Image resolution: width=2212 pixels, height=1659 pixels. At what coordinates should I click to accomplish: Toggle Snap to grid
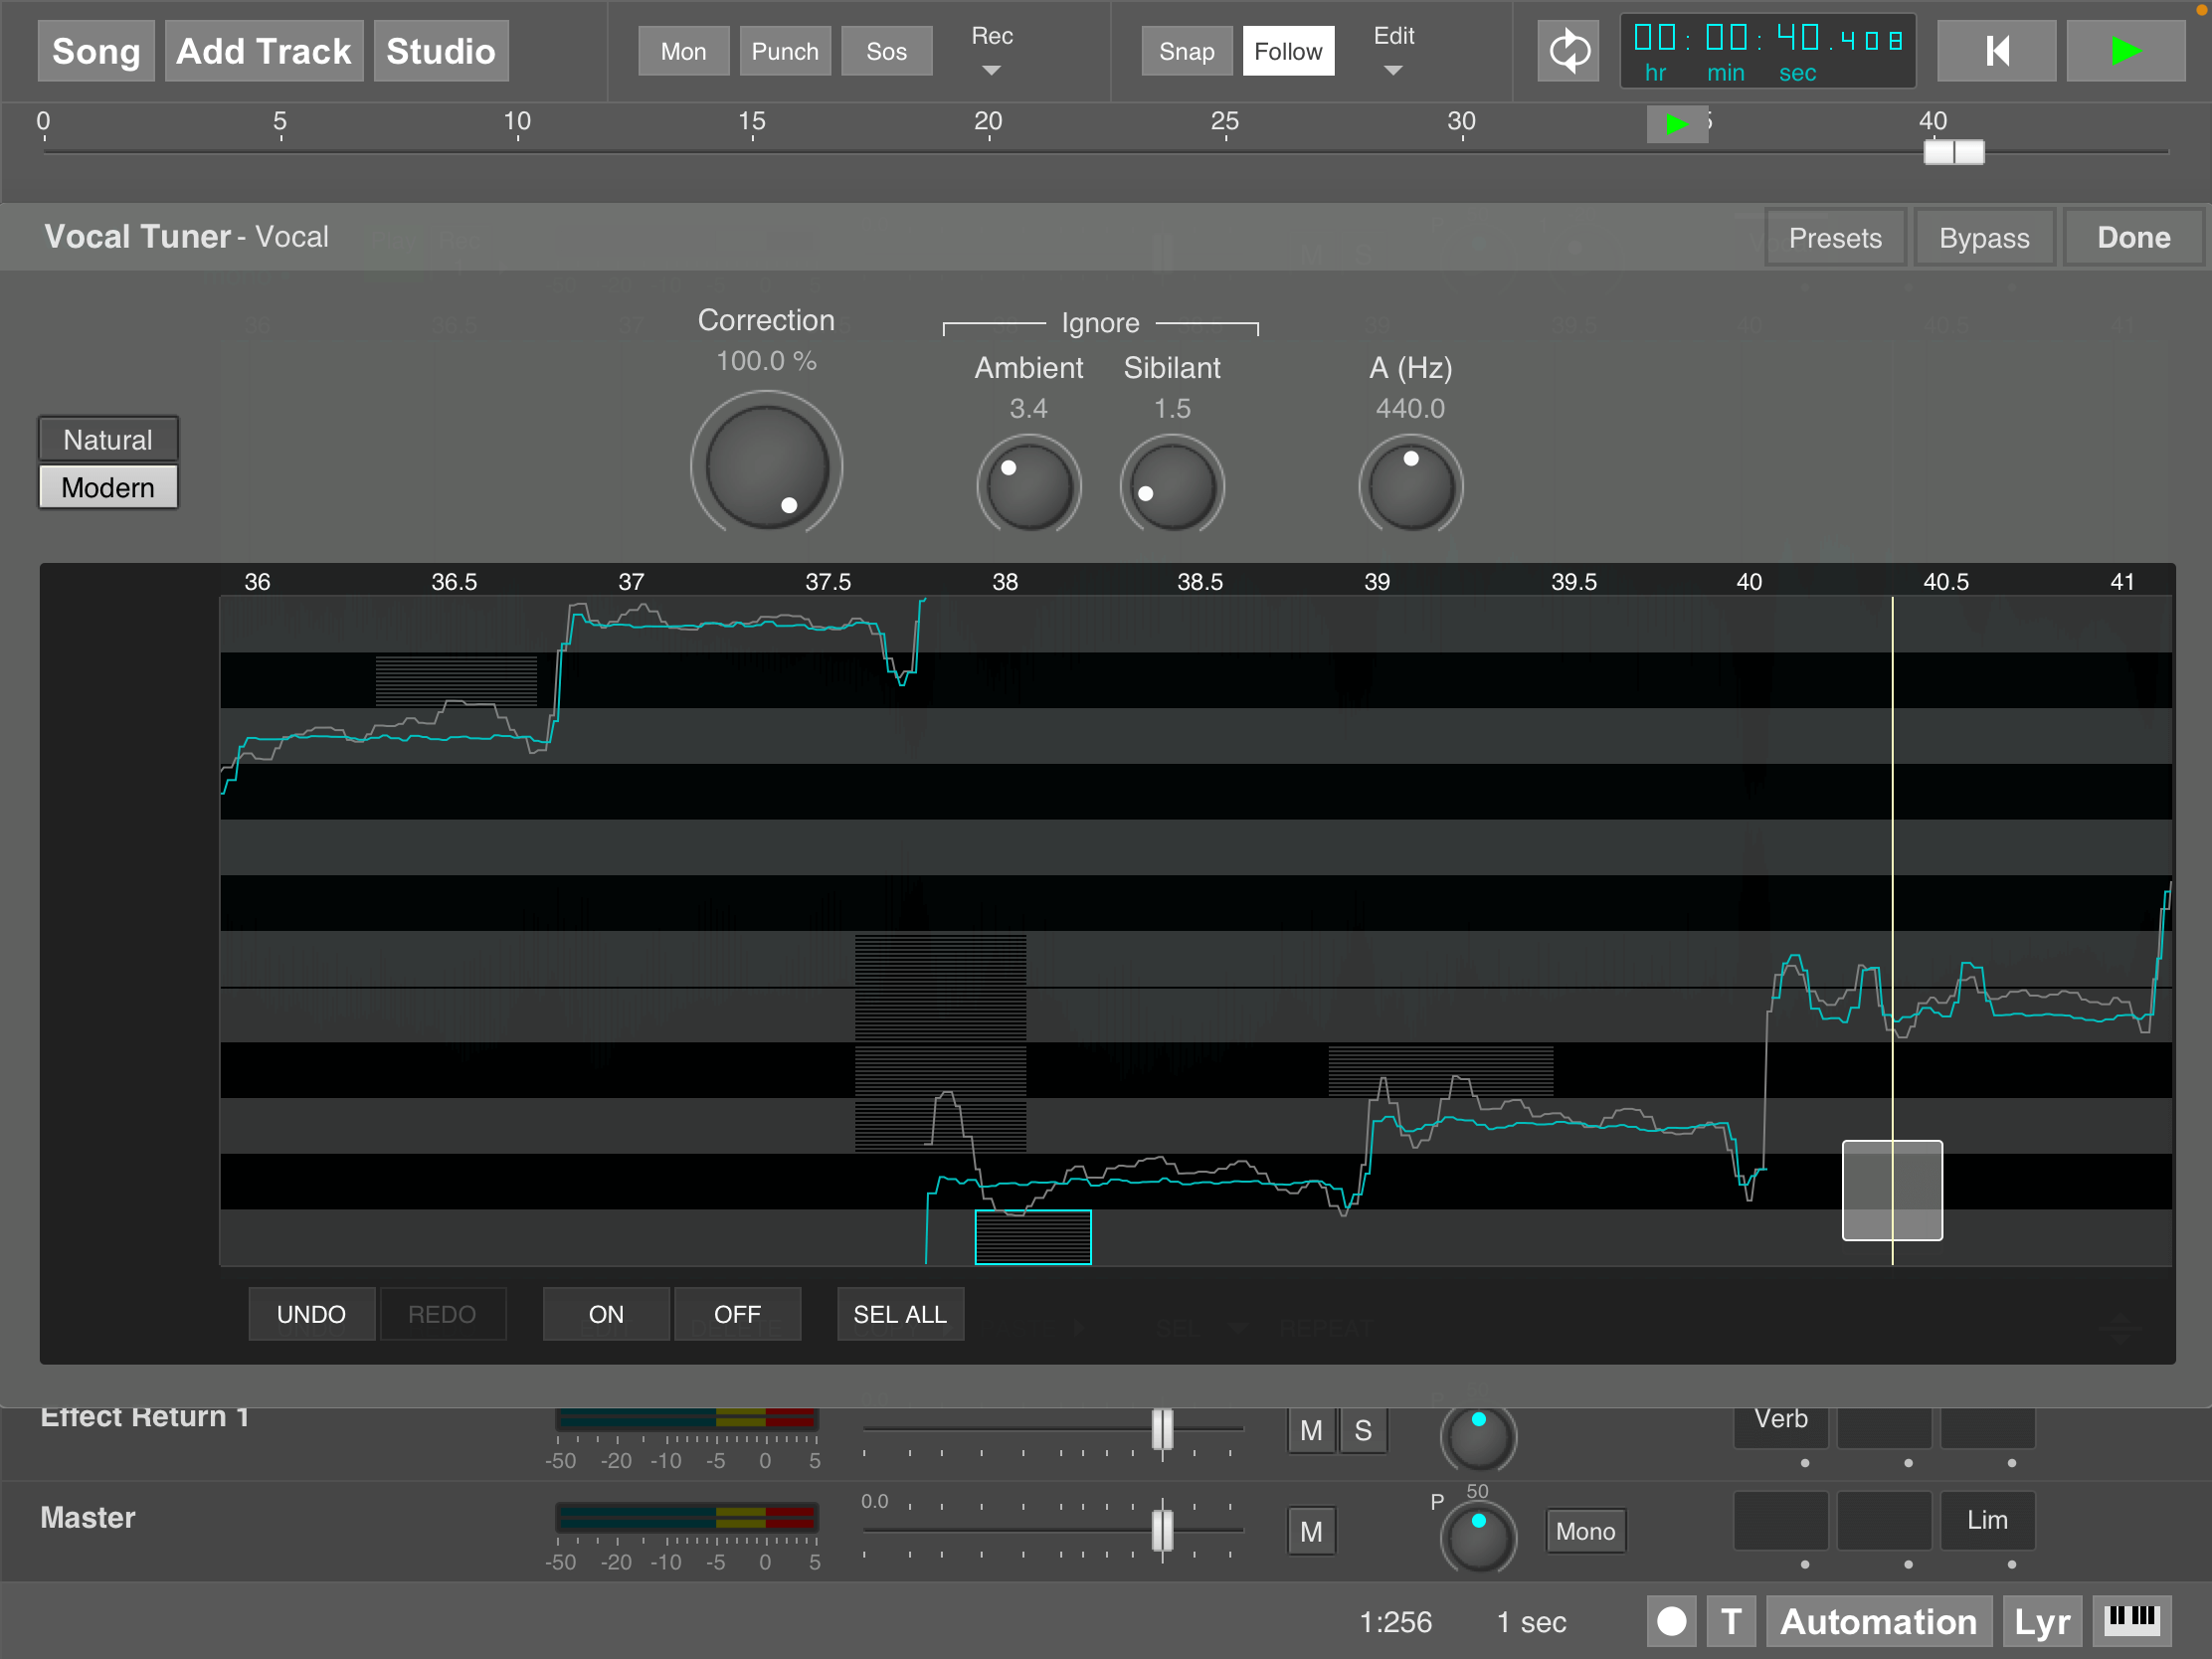[1186, 51]
